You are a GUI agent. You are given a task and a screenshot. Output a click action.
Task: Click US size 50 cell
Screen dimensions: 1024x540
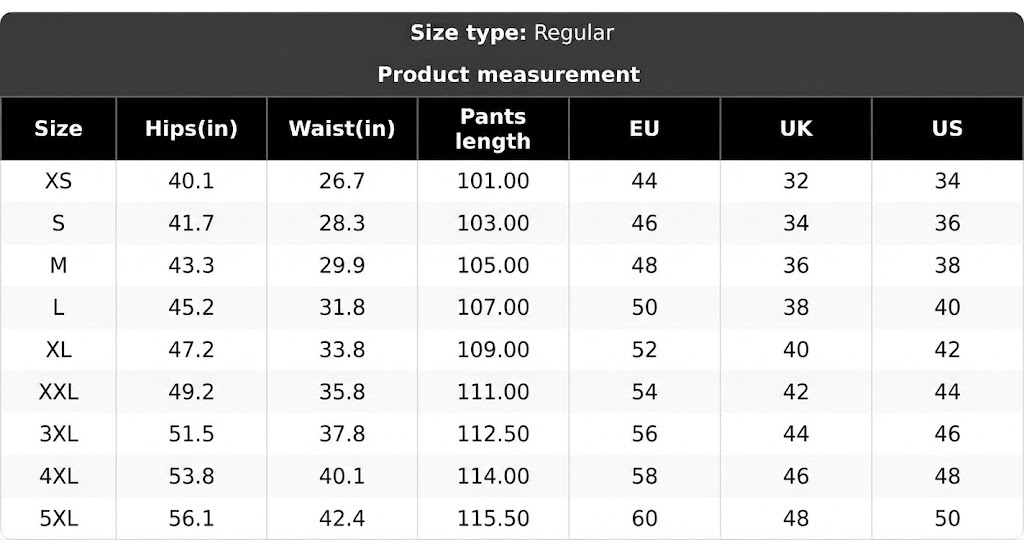click(948, 518)
